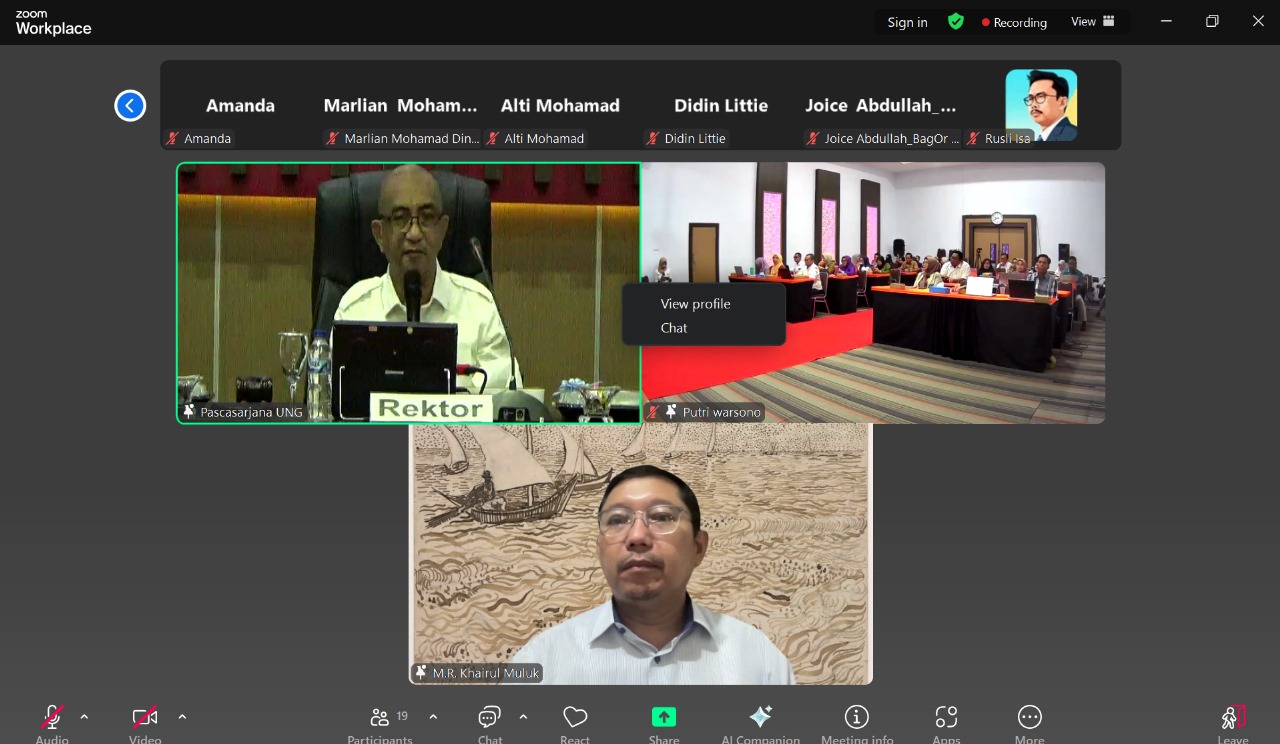This screenshot has width=1280, height=744.
Task: Open Meeting info
Action: pos(857,717)
